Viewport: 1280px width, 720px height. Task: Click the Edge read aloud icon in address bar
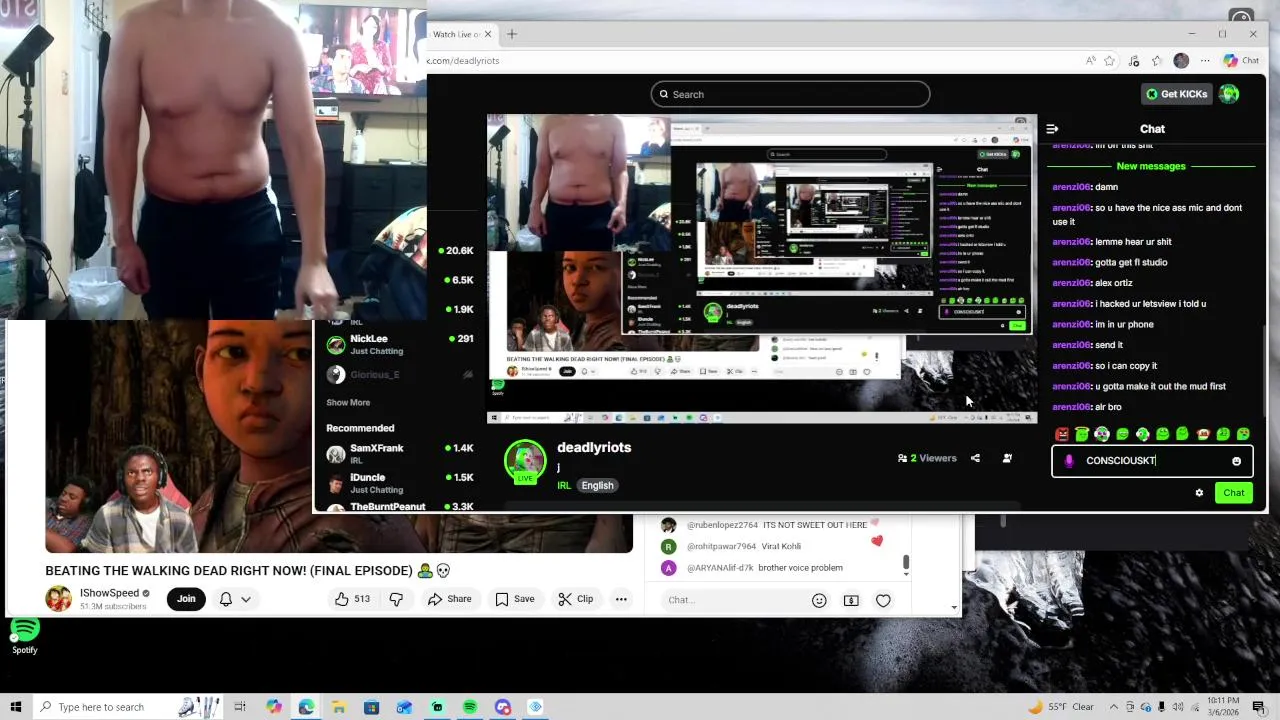coord(1091,61)
